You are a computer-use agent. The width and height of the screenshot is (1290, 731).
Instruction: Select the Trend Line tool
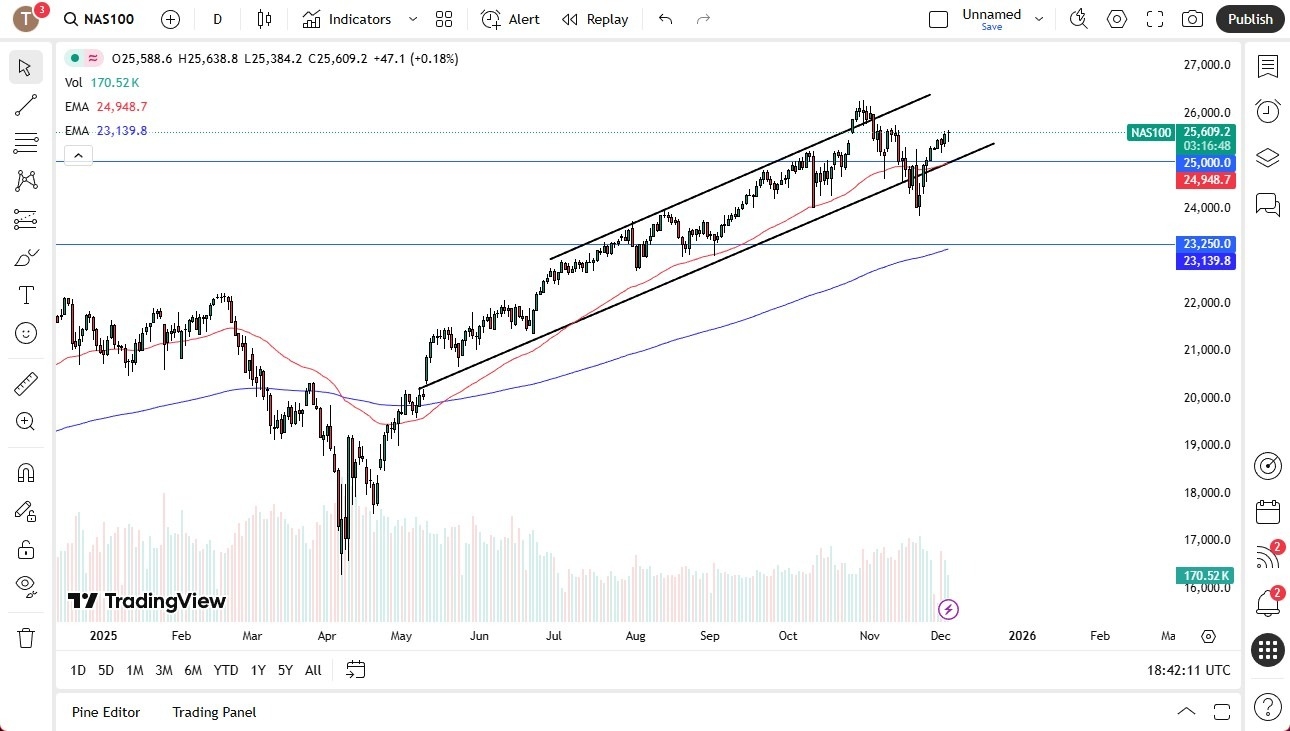(x=26, y=105)
